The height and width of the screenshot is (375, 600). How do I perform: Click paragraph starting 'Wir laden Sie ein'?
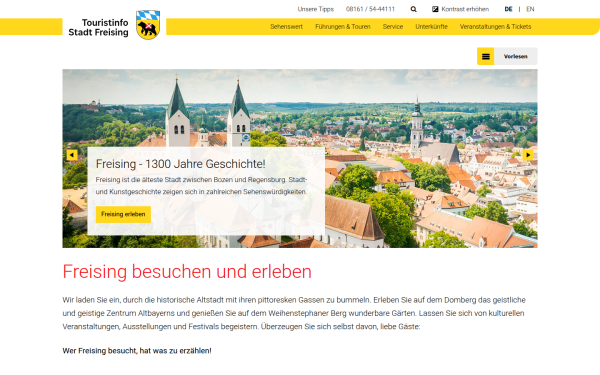294,313
